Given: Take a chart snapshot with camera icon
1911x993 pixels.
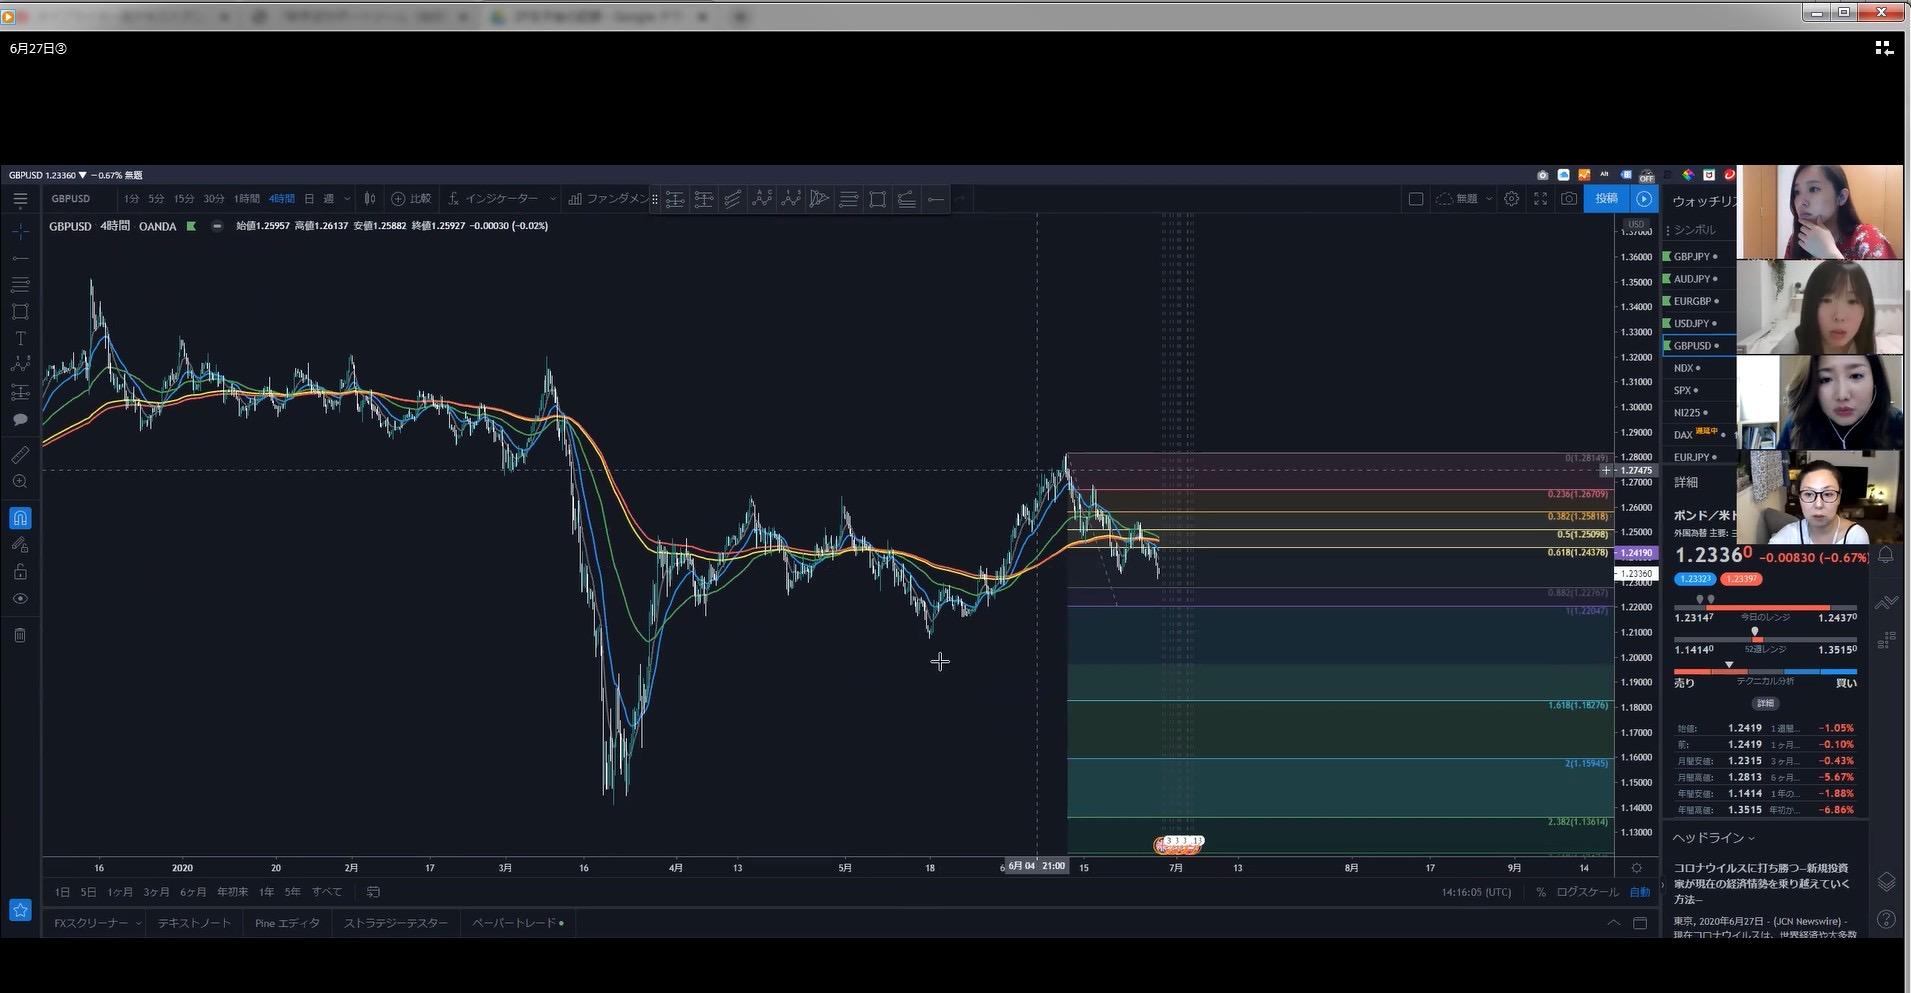Looking at the screenshot, I should pos(1569,199).
